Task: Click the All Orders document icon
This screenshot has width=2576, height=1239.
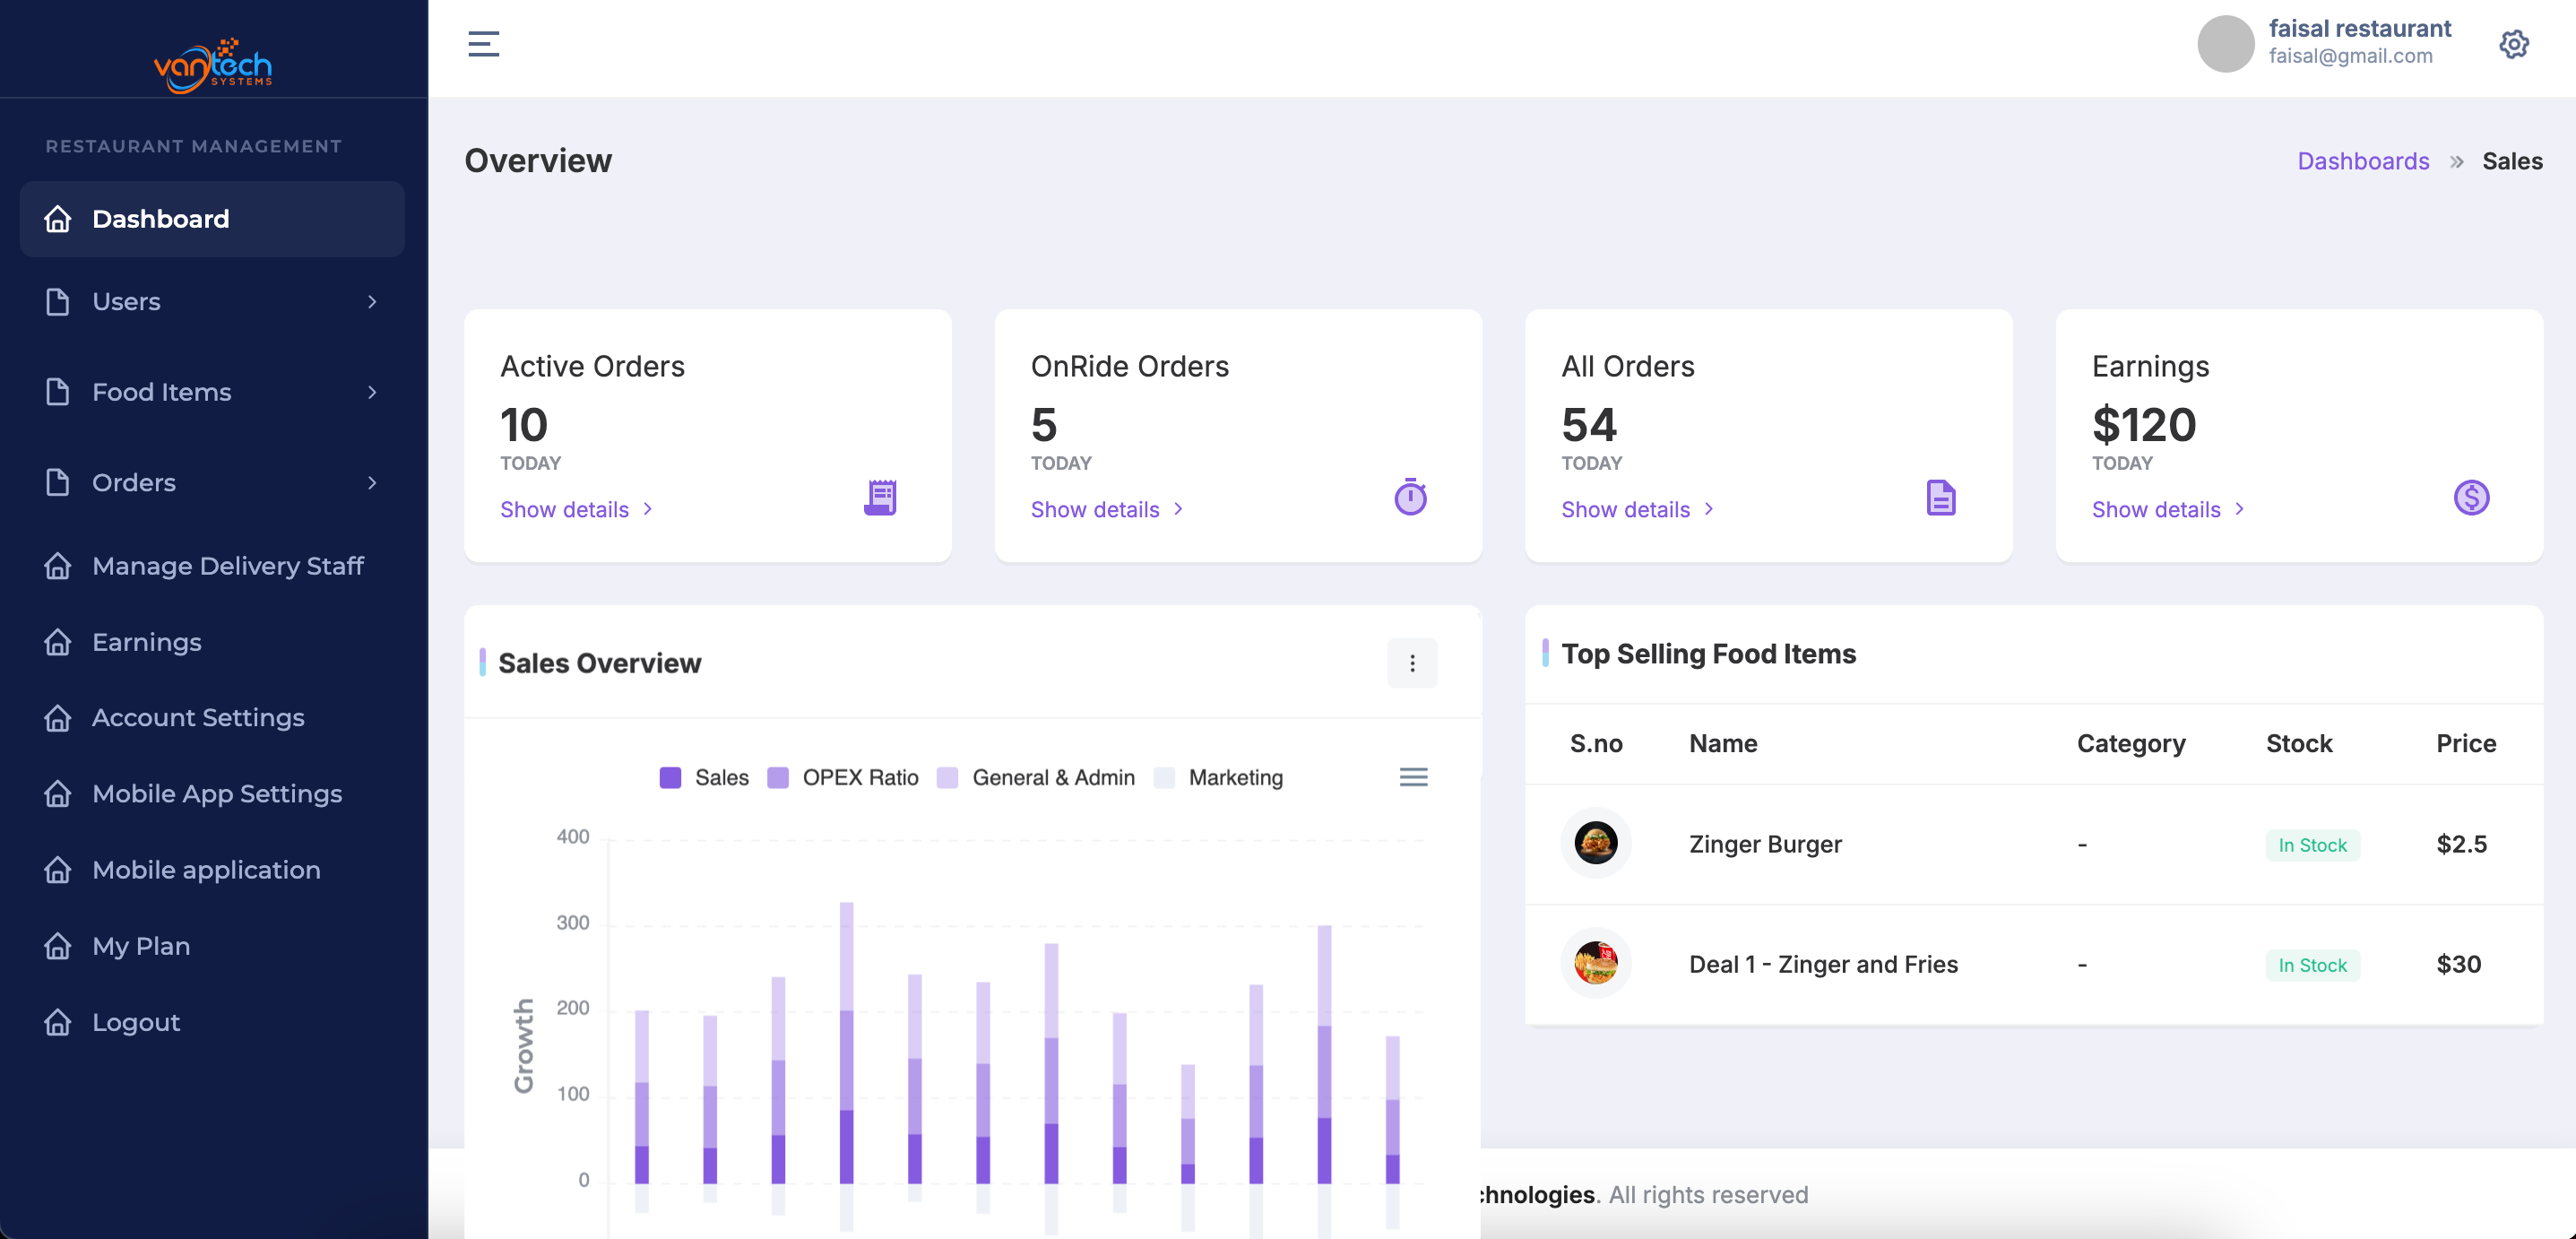Action: 1941,497
